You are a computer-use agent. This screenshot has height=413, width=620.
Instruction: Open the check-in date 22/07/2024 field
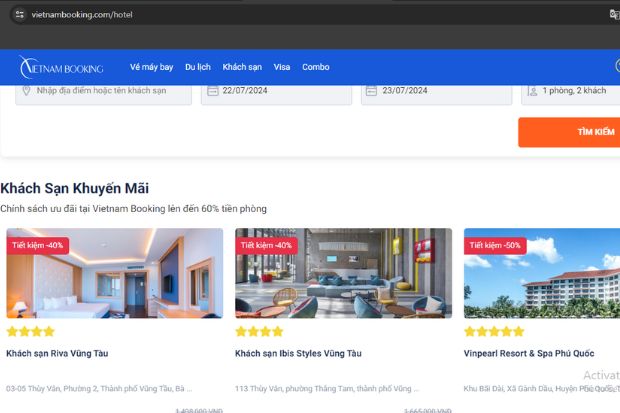[x=276, y=93]
